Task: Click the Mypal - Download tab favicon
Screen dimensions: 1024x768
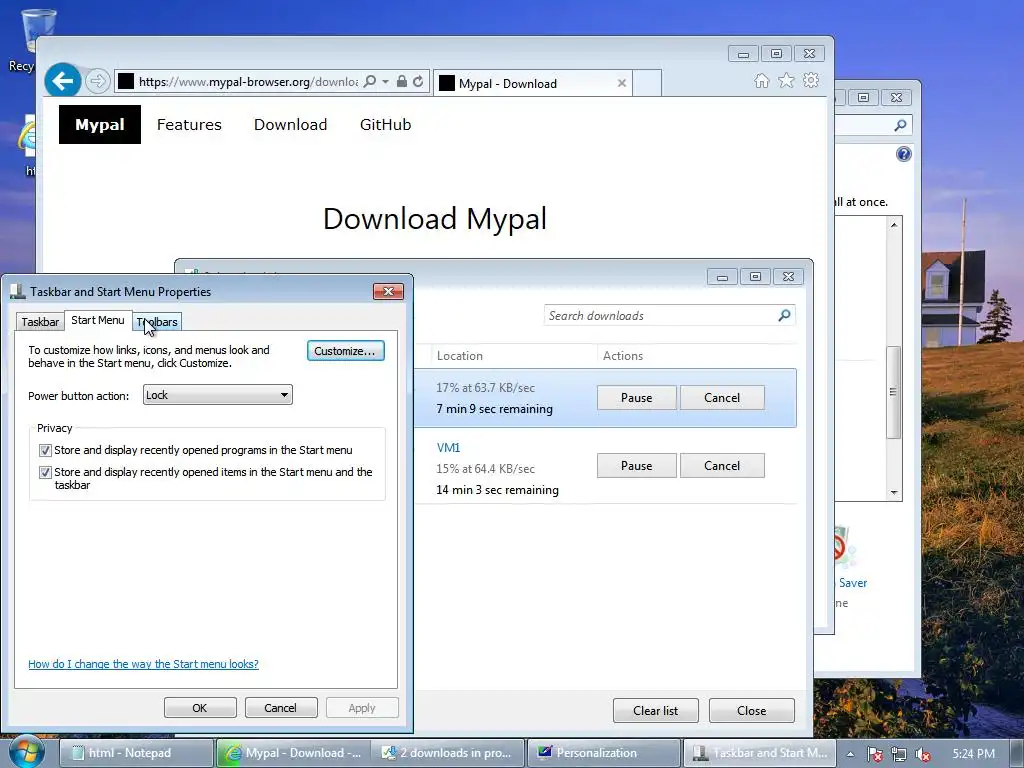Action: pyautogui.click(x=447, y=83)
